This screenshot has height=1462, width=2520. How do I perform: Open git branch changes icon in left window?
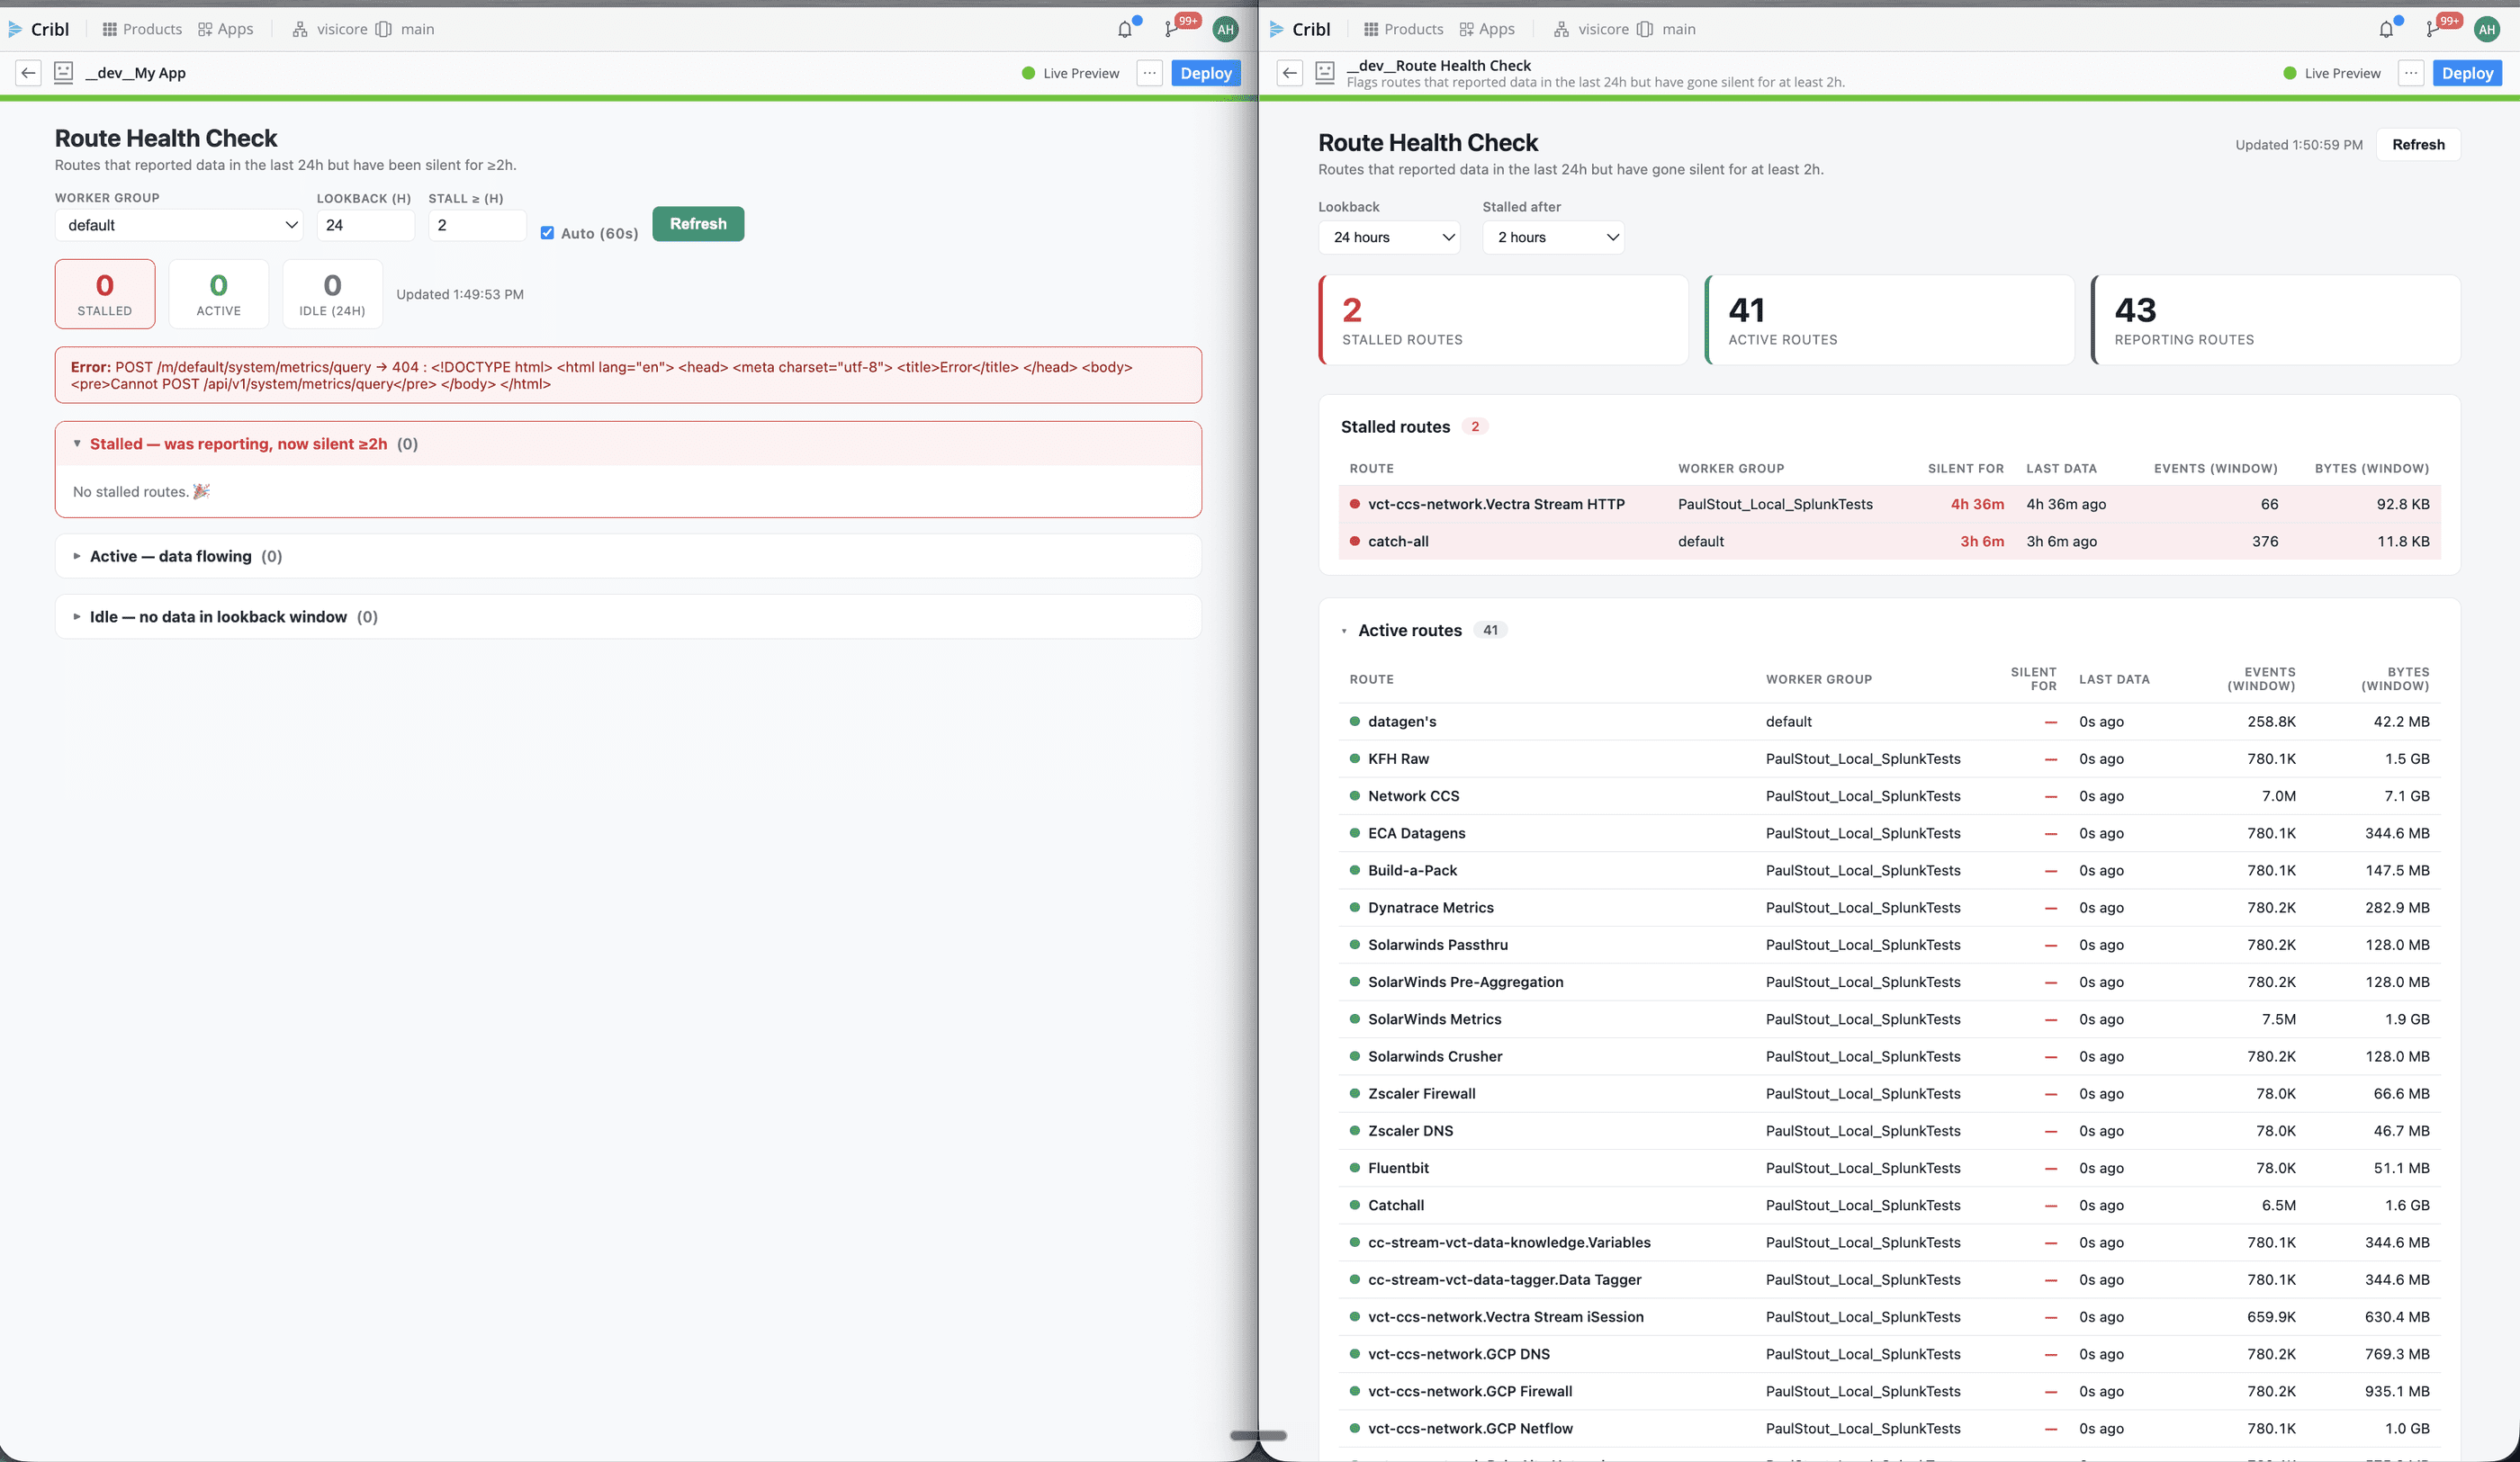pos(1171,29)
